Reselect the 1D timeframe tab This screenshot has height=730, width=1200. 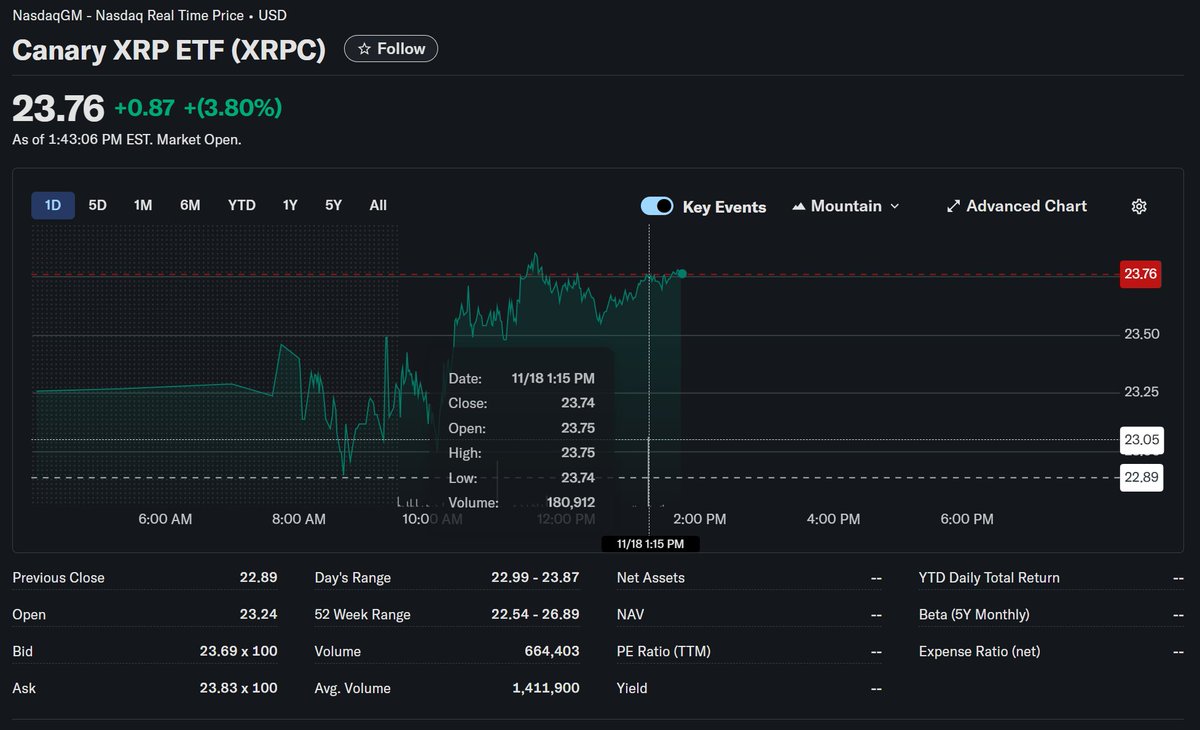point(52,204)
